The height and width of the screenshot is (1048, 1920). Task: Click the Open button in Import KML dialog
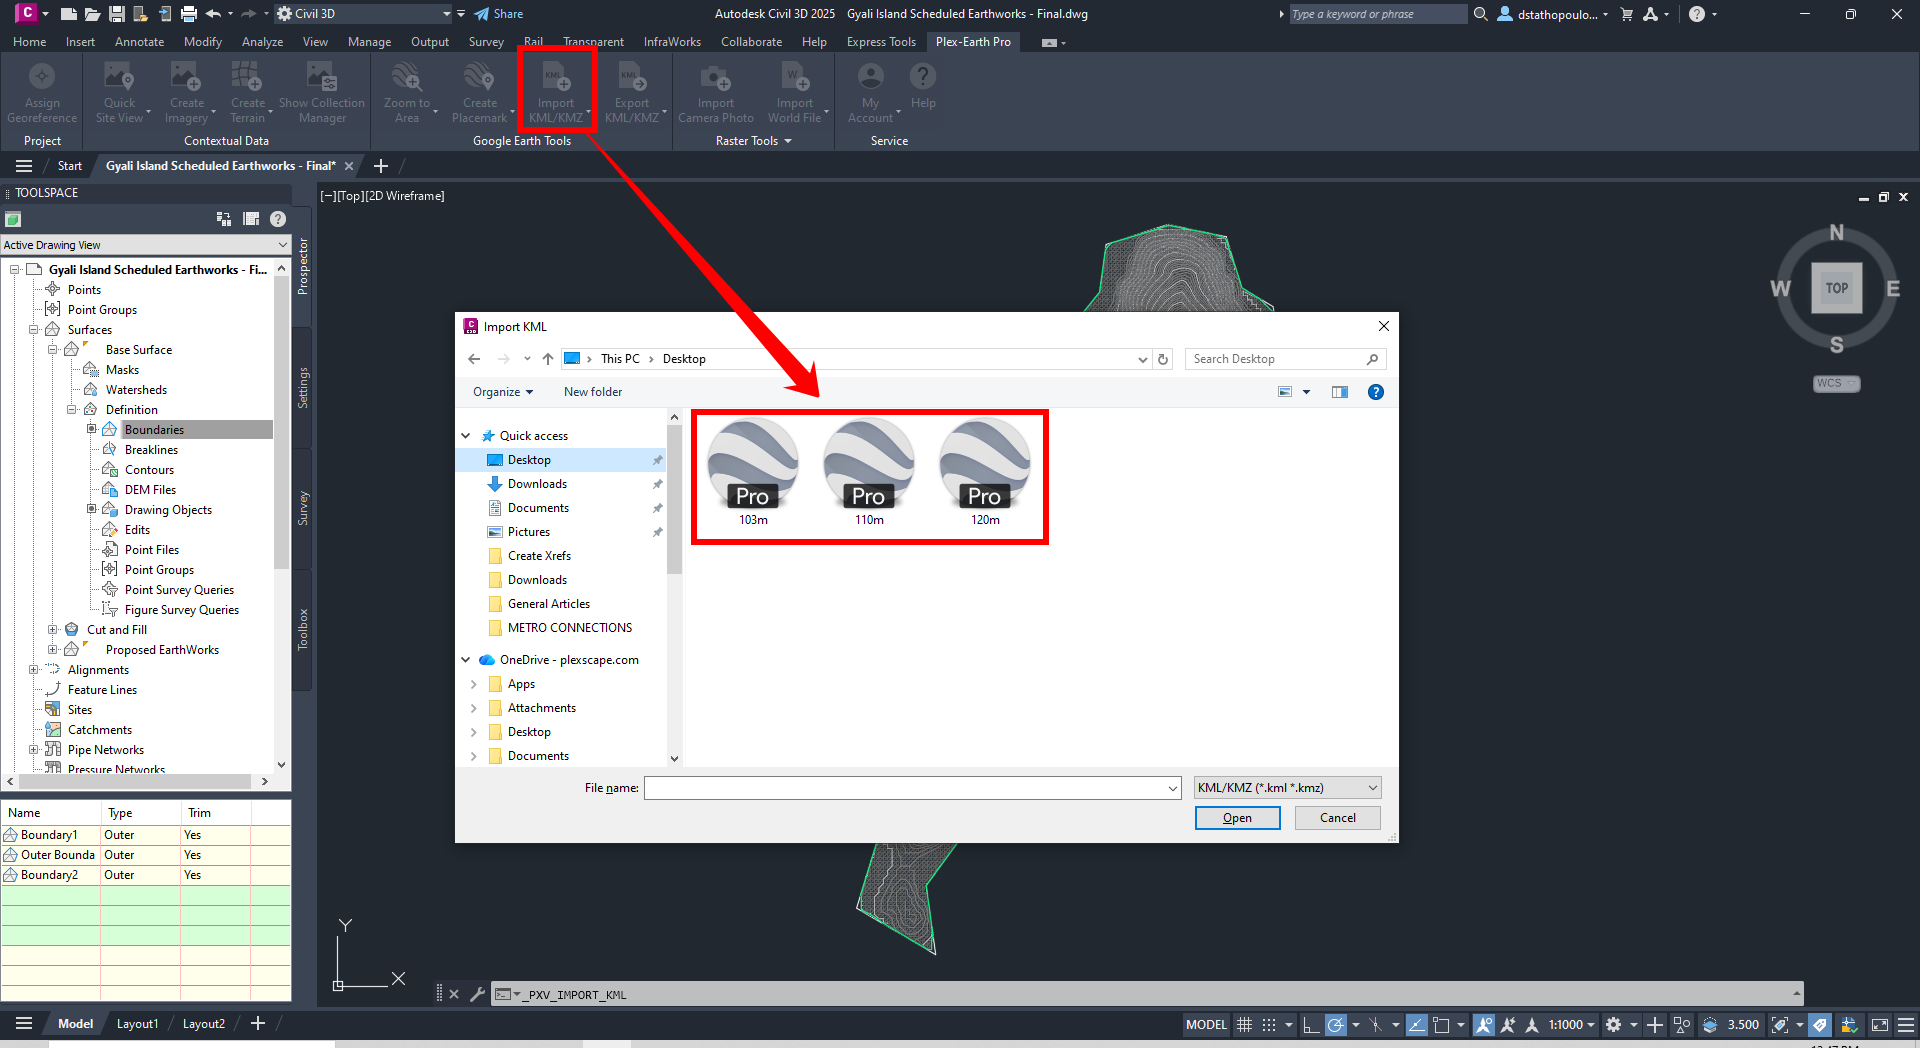[x=1237, y=818]
